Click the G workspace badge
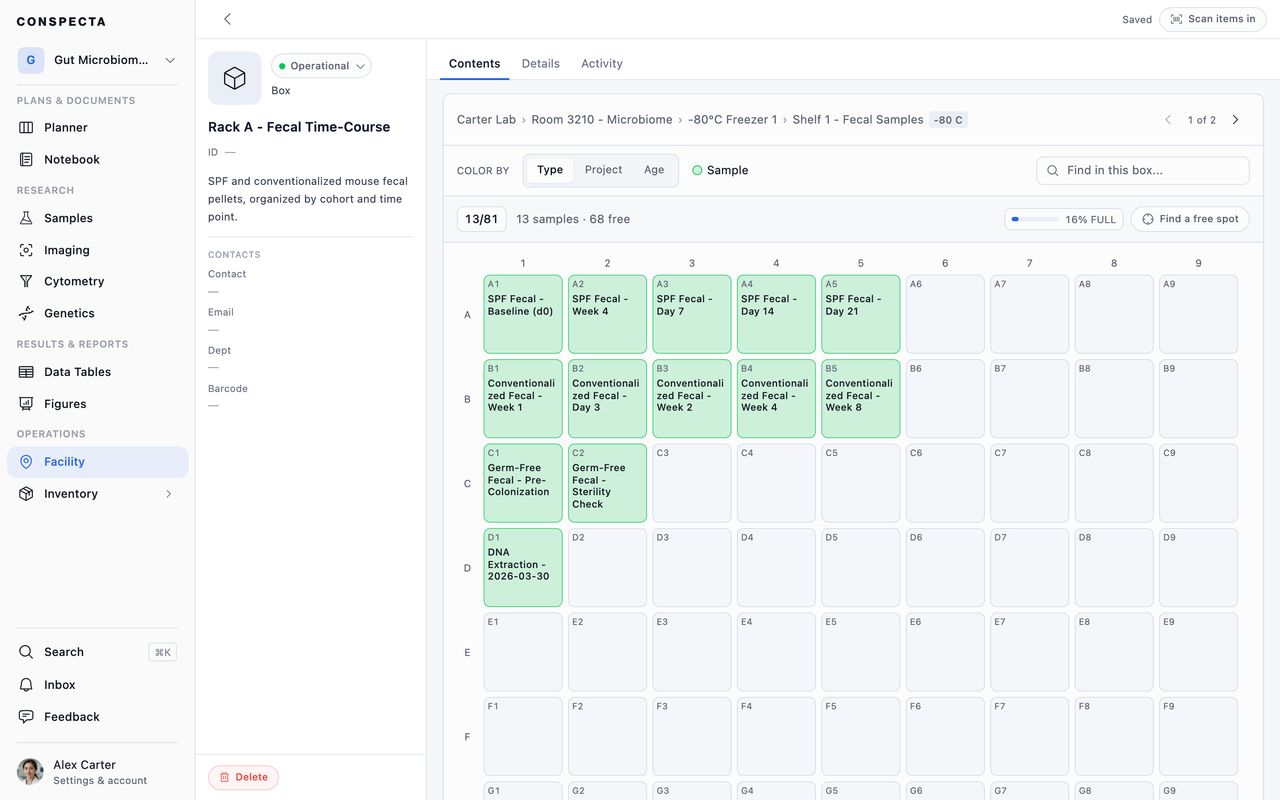Screen dimensions: 1280x800 pos(31,60)
